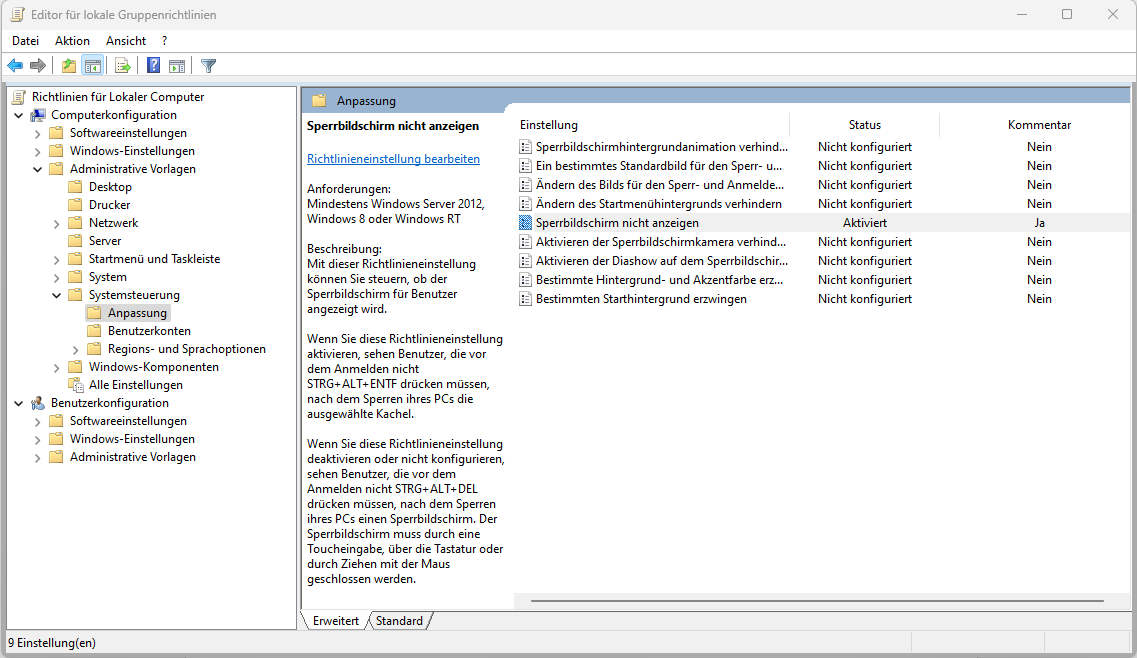This screenshot has height=658, width=1137.
Task: Click the Forward arrow toolbar icon
Action: click(x=38, y=66)
